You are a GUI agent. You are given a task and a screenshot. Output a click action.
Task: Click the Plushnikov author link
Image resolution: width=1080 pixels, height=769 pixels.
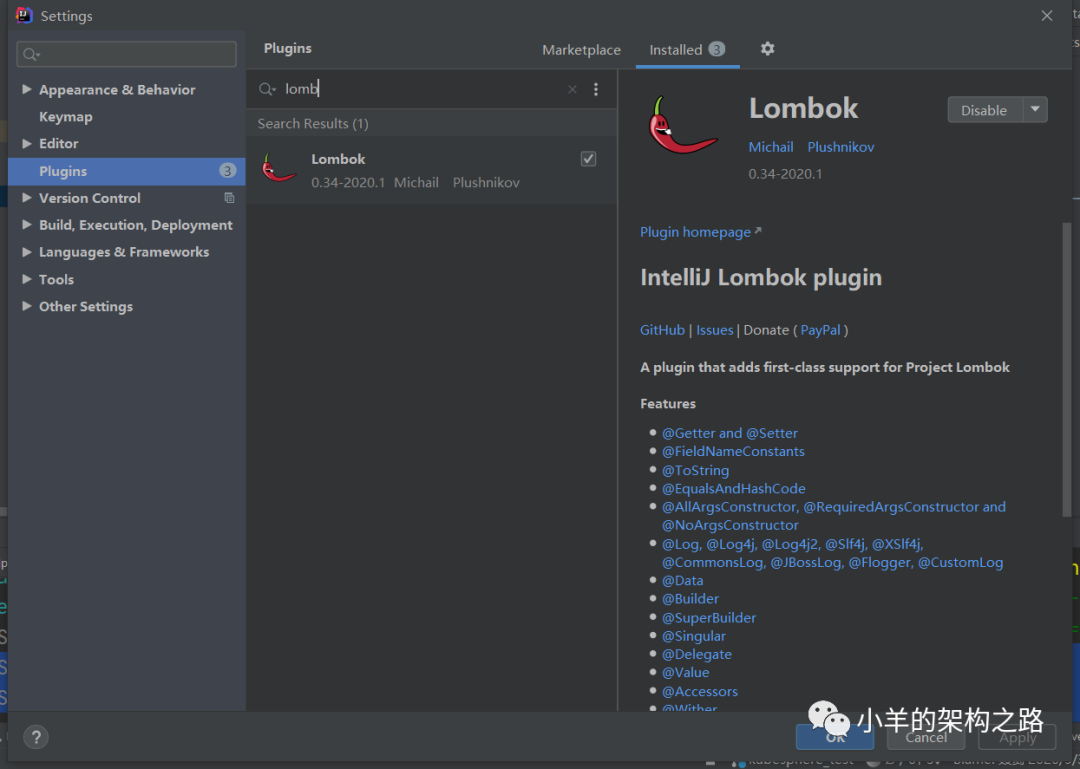[840, 147]
